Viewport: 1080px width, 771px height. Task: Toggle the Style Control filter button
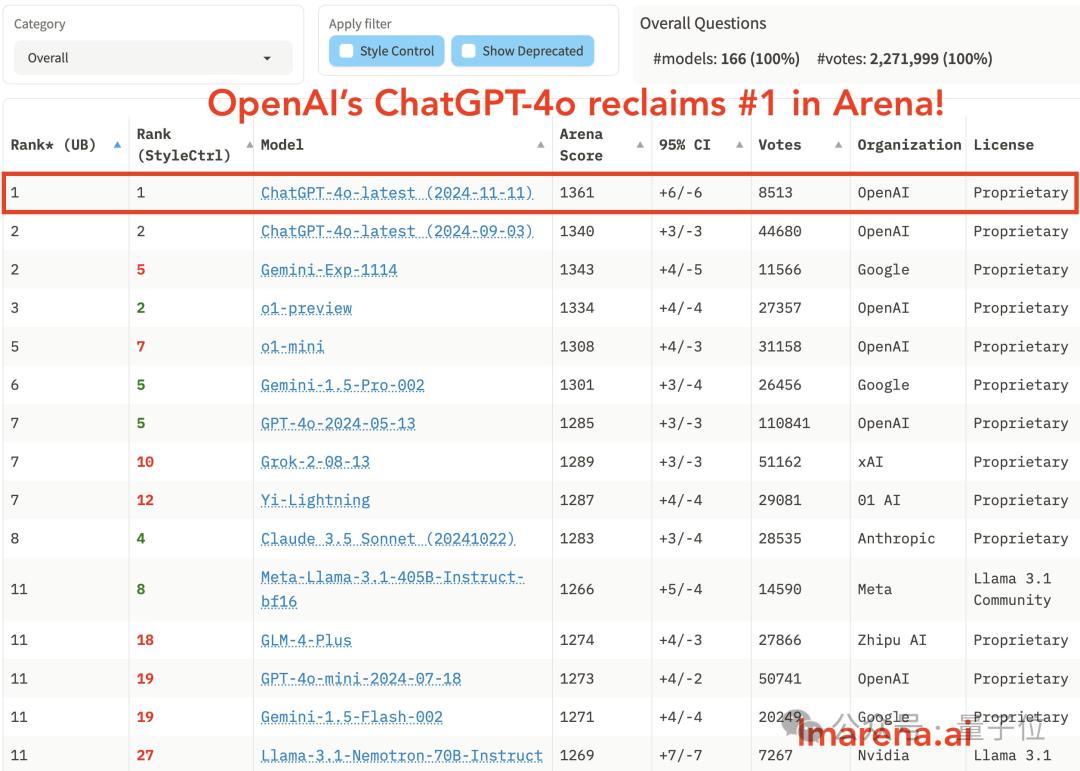coord(386,51)
